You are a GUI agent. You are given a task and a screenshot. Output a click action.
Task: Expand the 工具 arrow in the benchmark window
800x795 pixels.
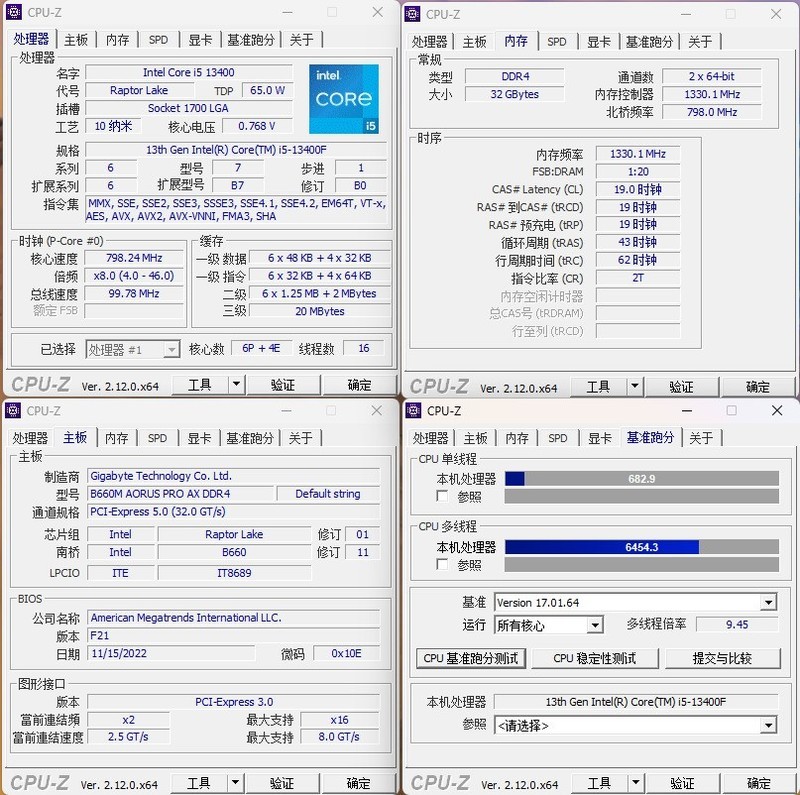[635, 782]
